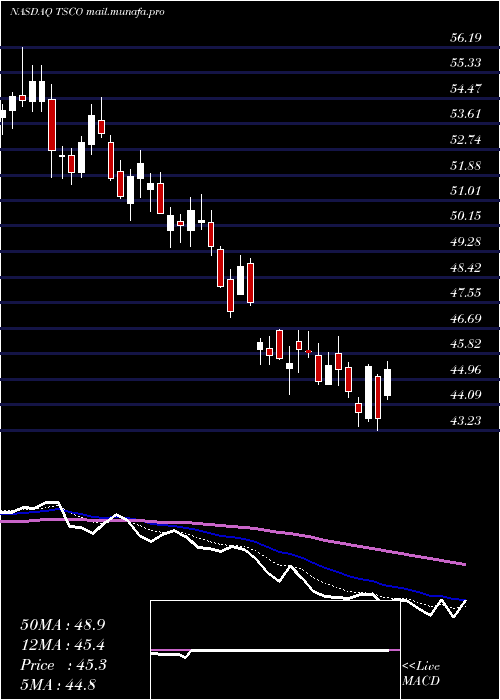The height and width of the screenshot is (700, 500).
Task: Click the 12MA : 45.4 readout
Action: [x=63, y=645]
